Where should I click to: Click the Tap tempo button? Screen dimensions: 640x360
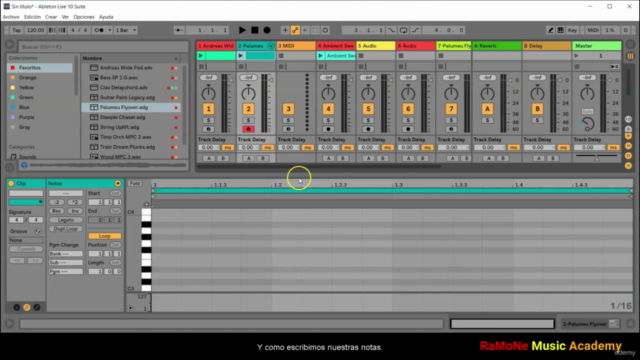tap(16, 30)
